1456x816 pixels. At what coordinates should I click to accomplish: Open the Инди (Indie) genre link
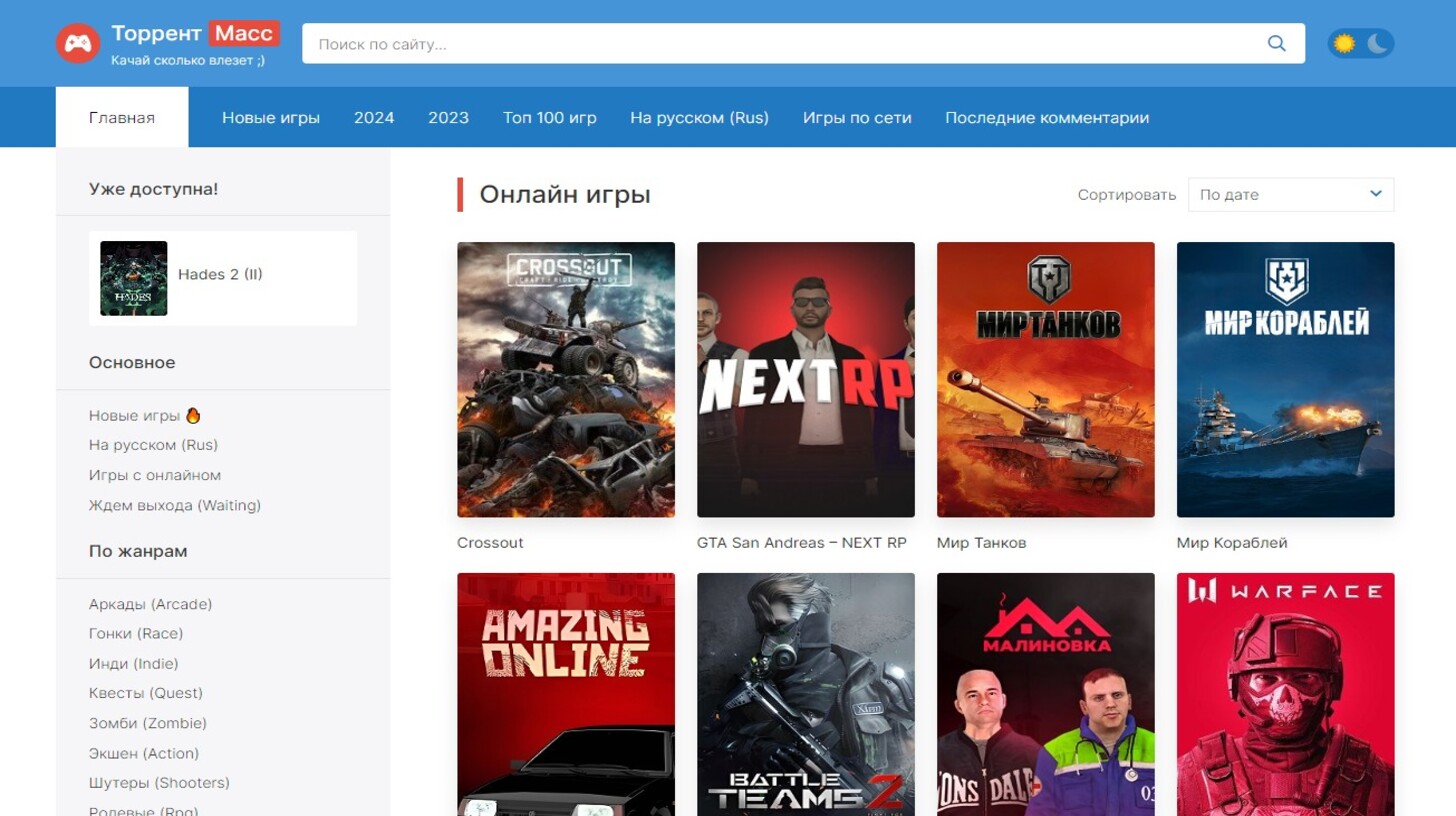pos(134,663)
